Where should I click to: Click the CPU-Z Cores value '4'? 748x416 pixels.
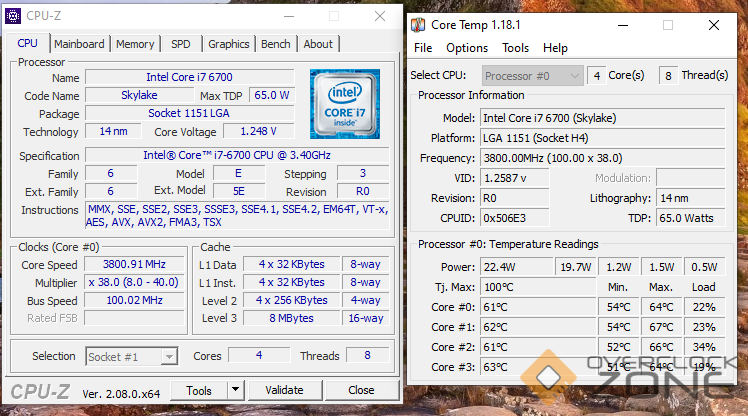click(259, 355)
